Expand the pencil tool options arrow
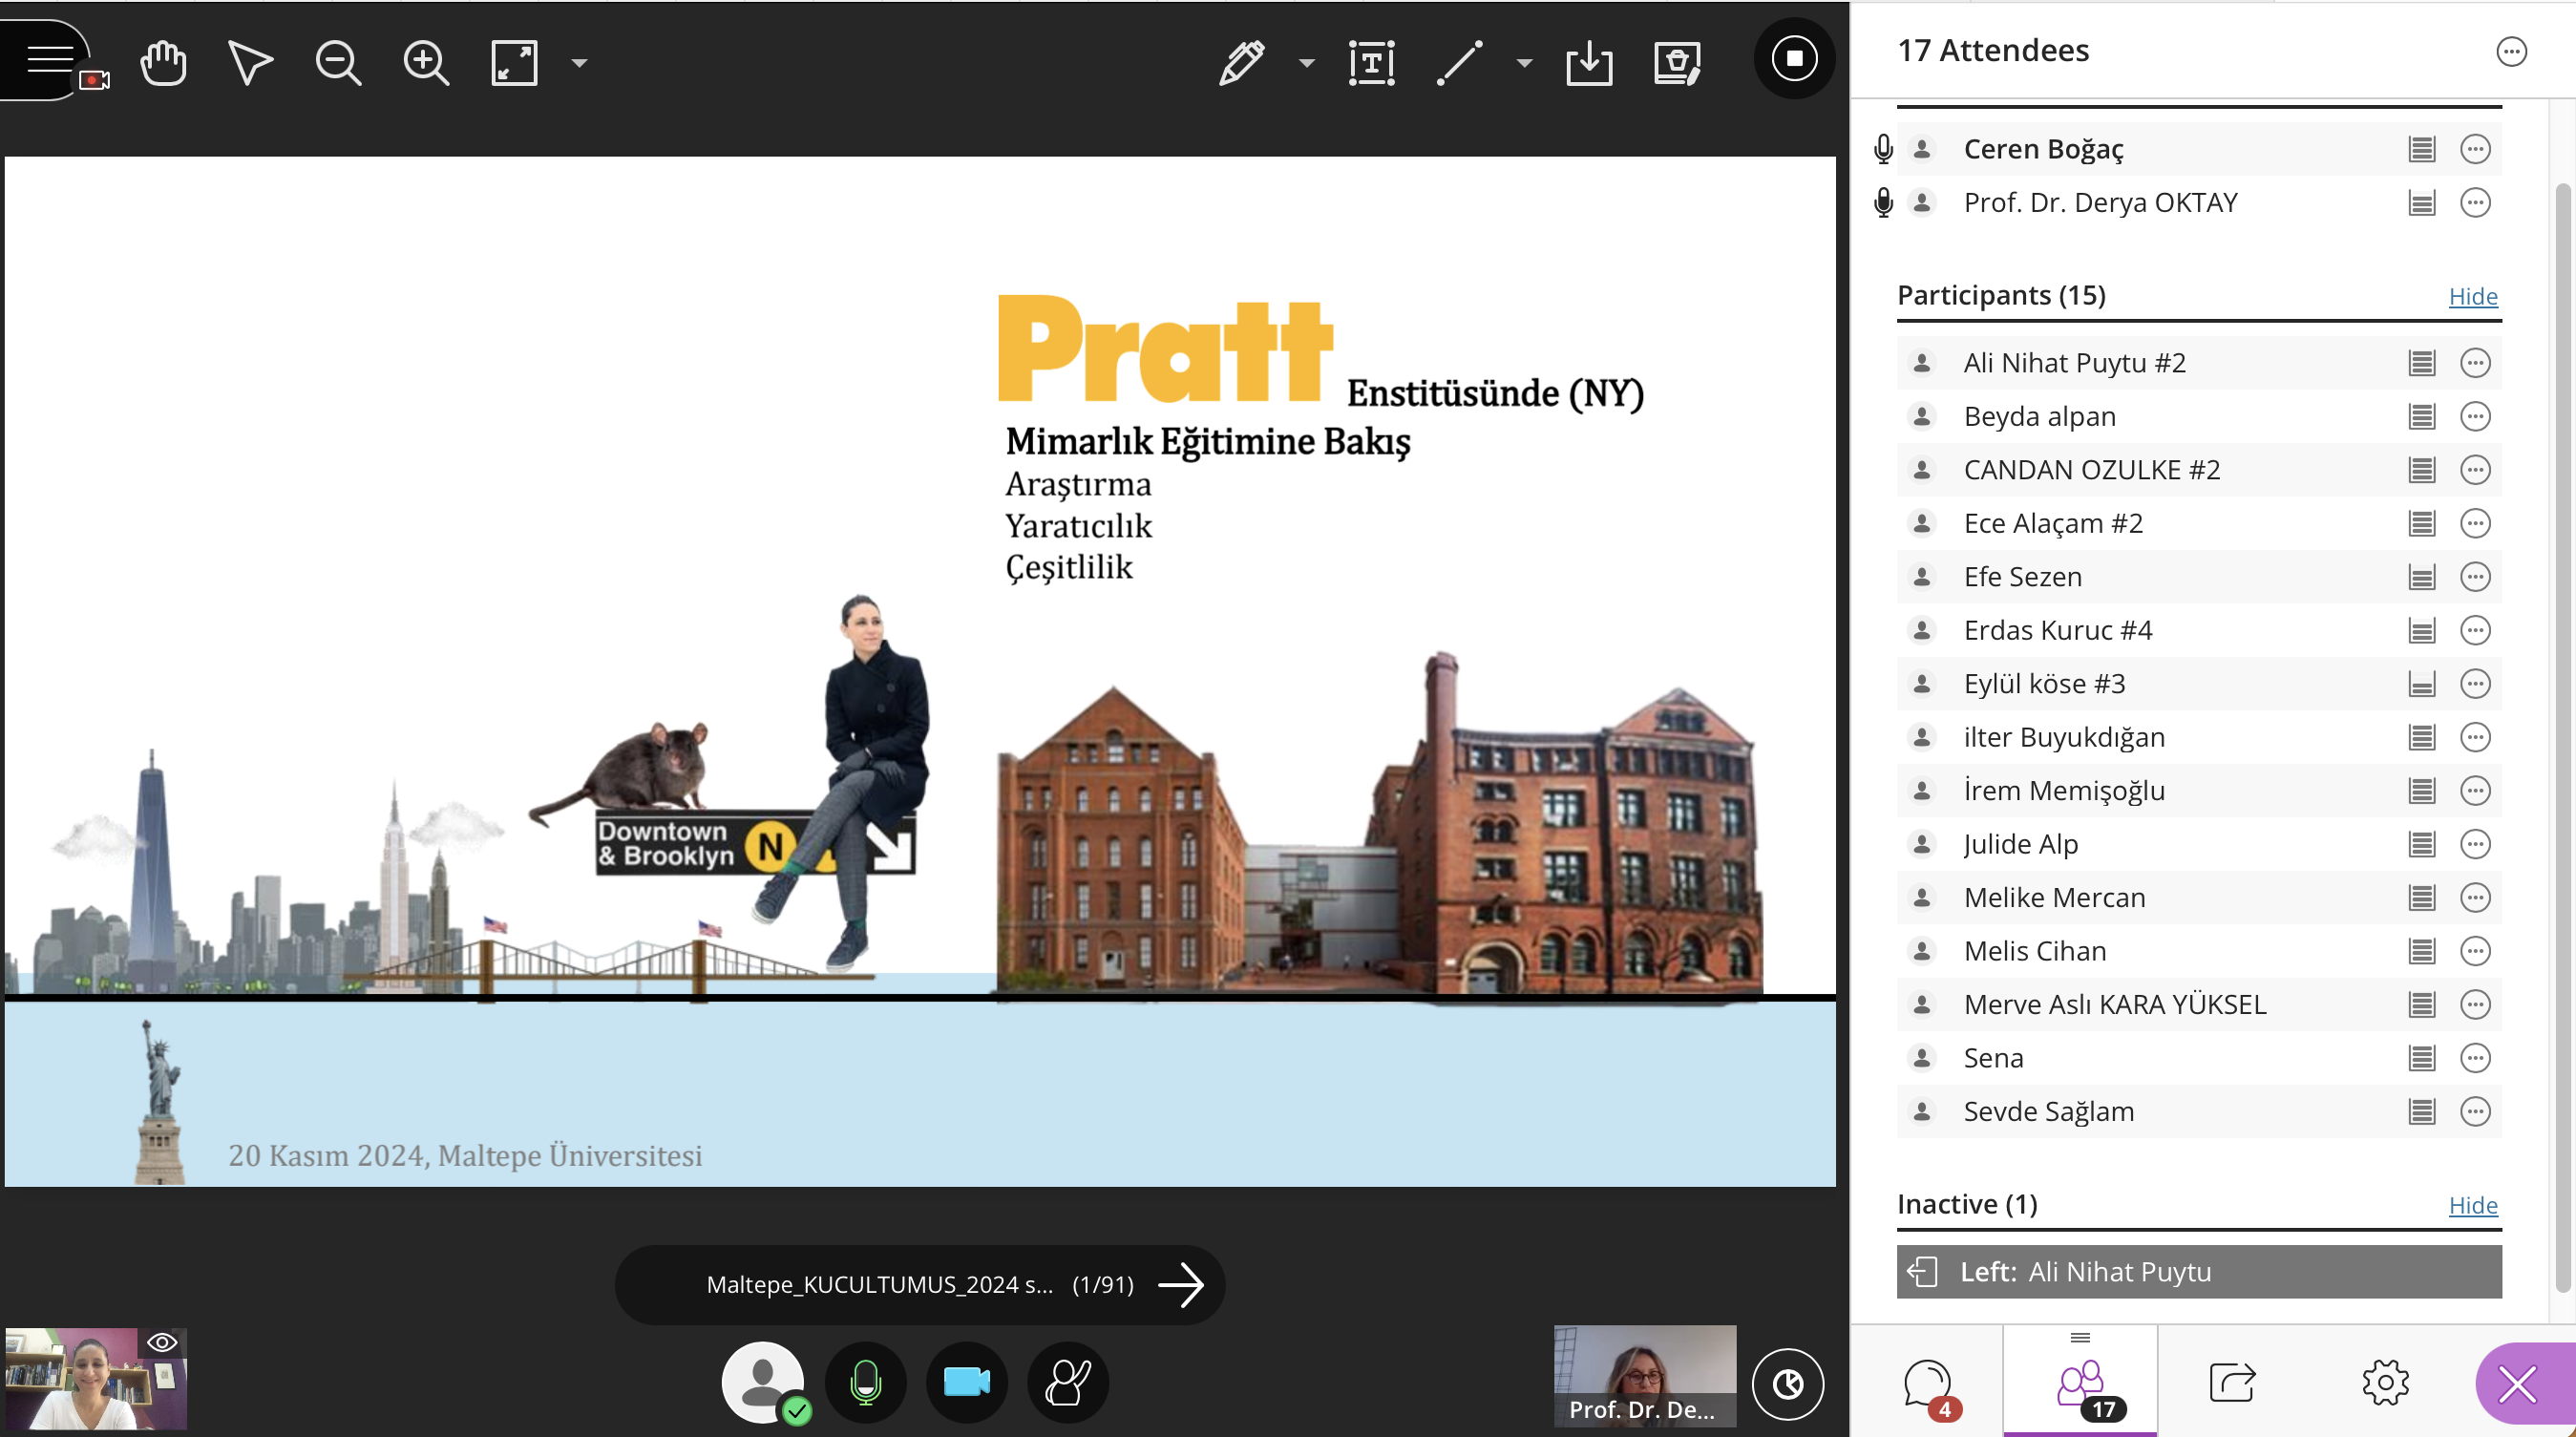Viewport: 2576px width, 1437px height. 1306,63
